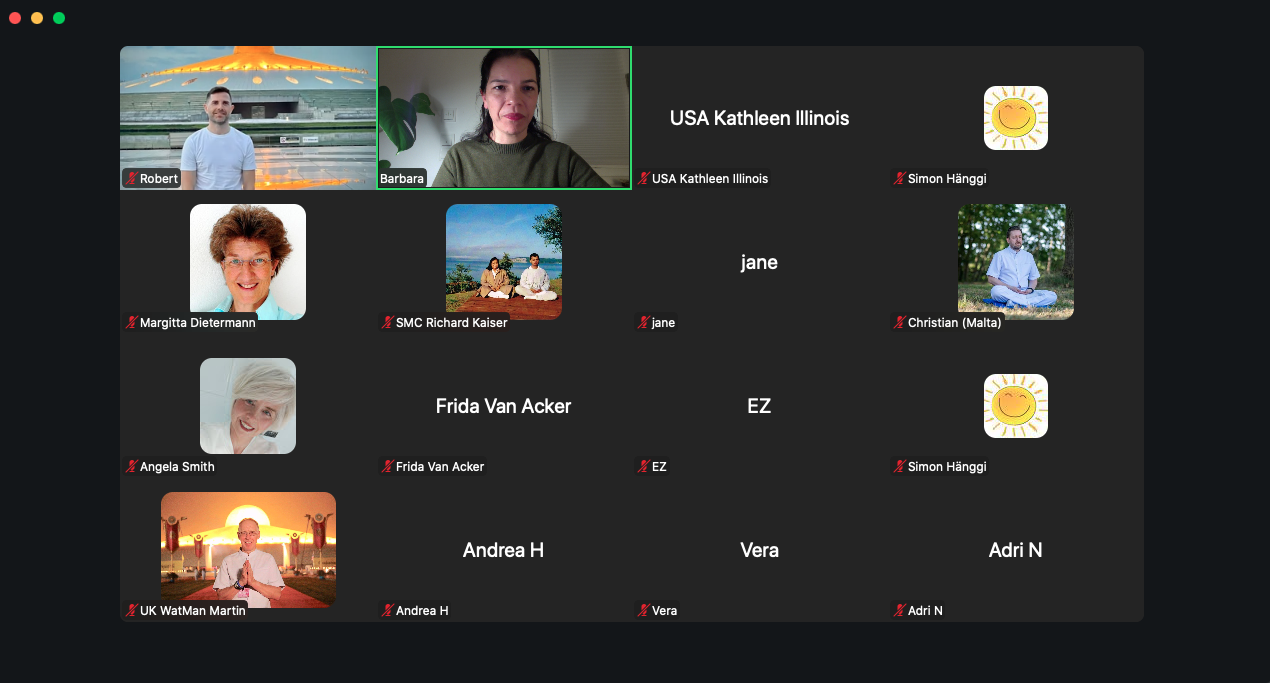
Task: Click the green fullscreen window button
Action: 59,18
